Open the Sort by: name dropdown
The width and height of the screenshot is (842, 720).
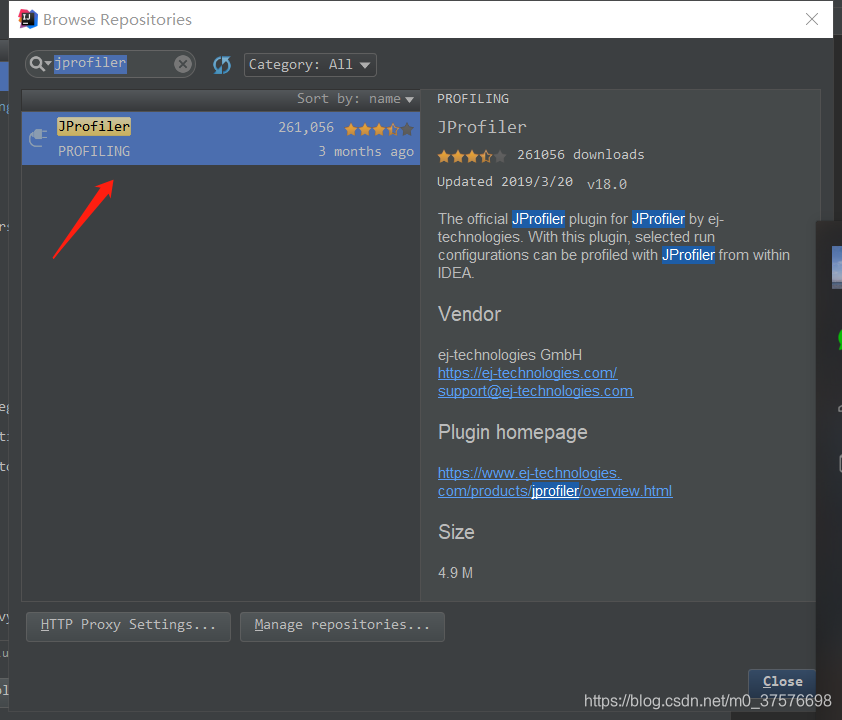[355, 99]
